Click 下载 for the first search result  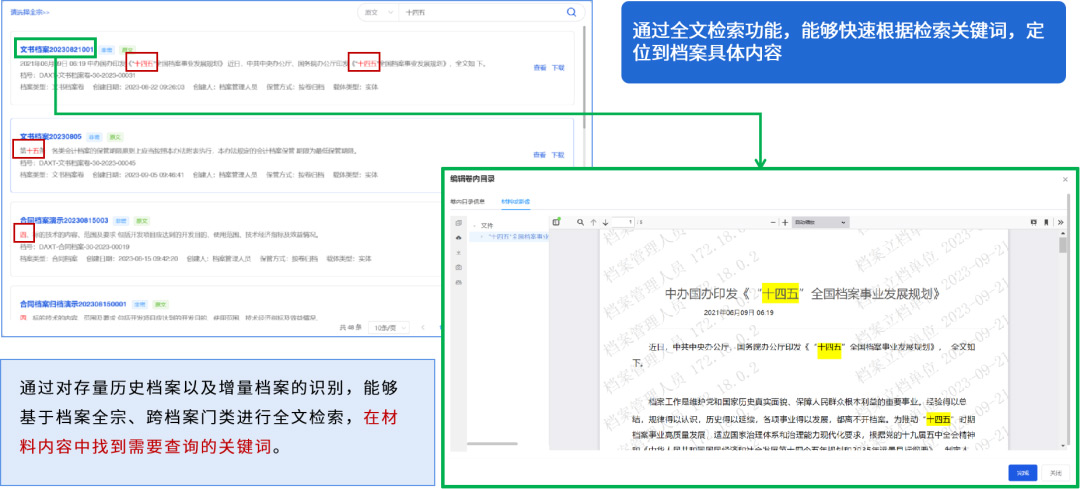pyautogui.click(x=558, y=67)
